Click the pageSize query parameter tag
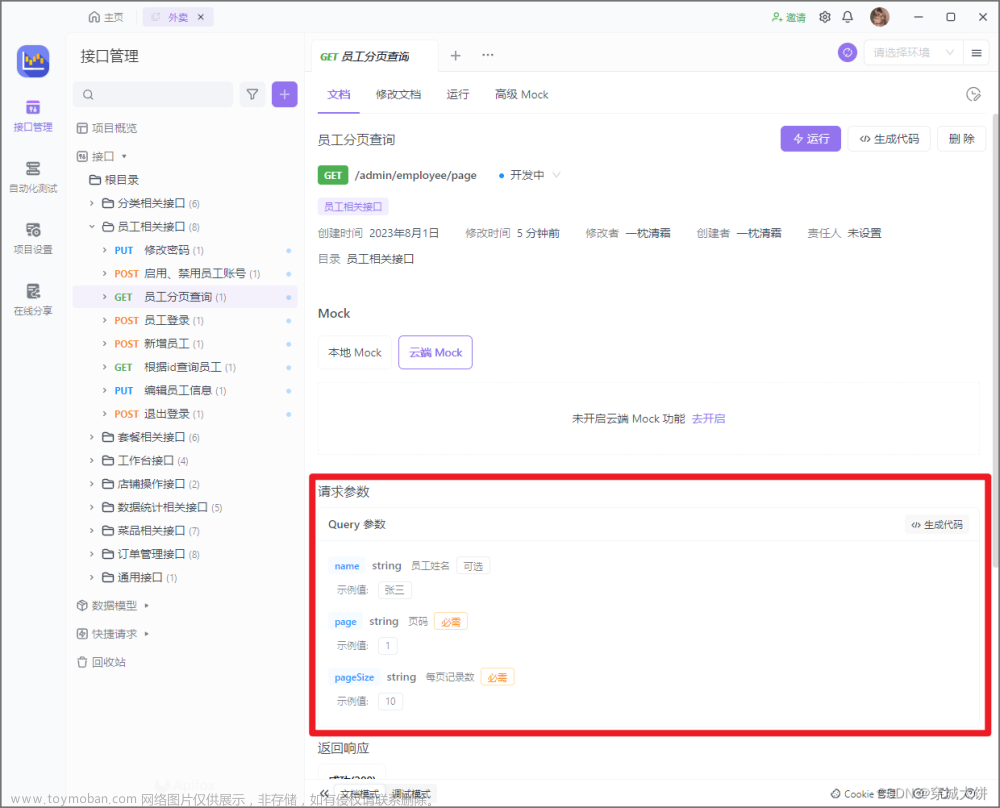This screenshot has height=808, width=1000. [x=354, y=677]
